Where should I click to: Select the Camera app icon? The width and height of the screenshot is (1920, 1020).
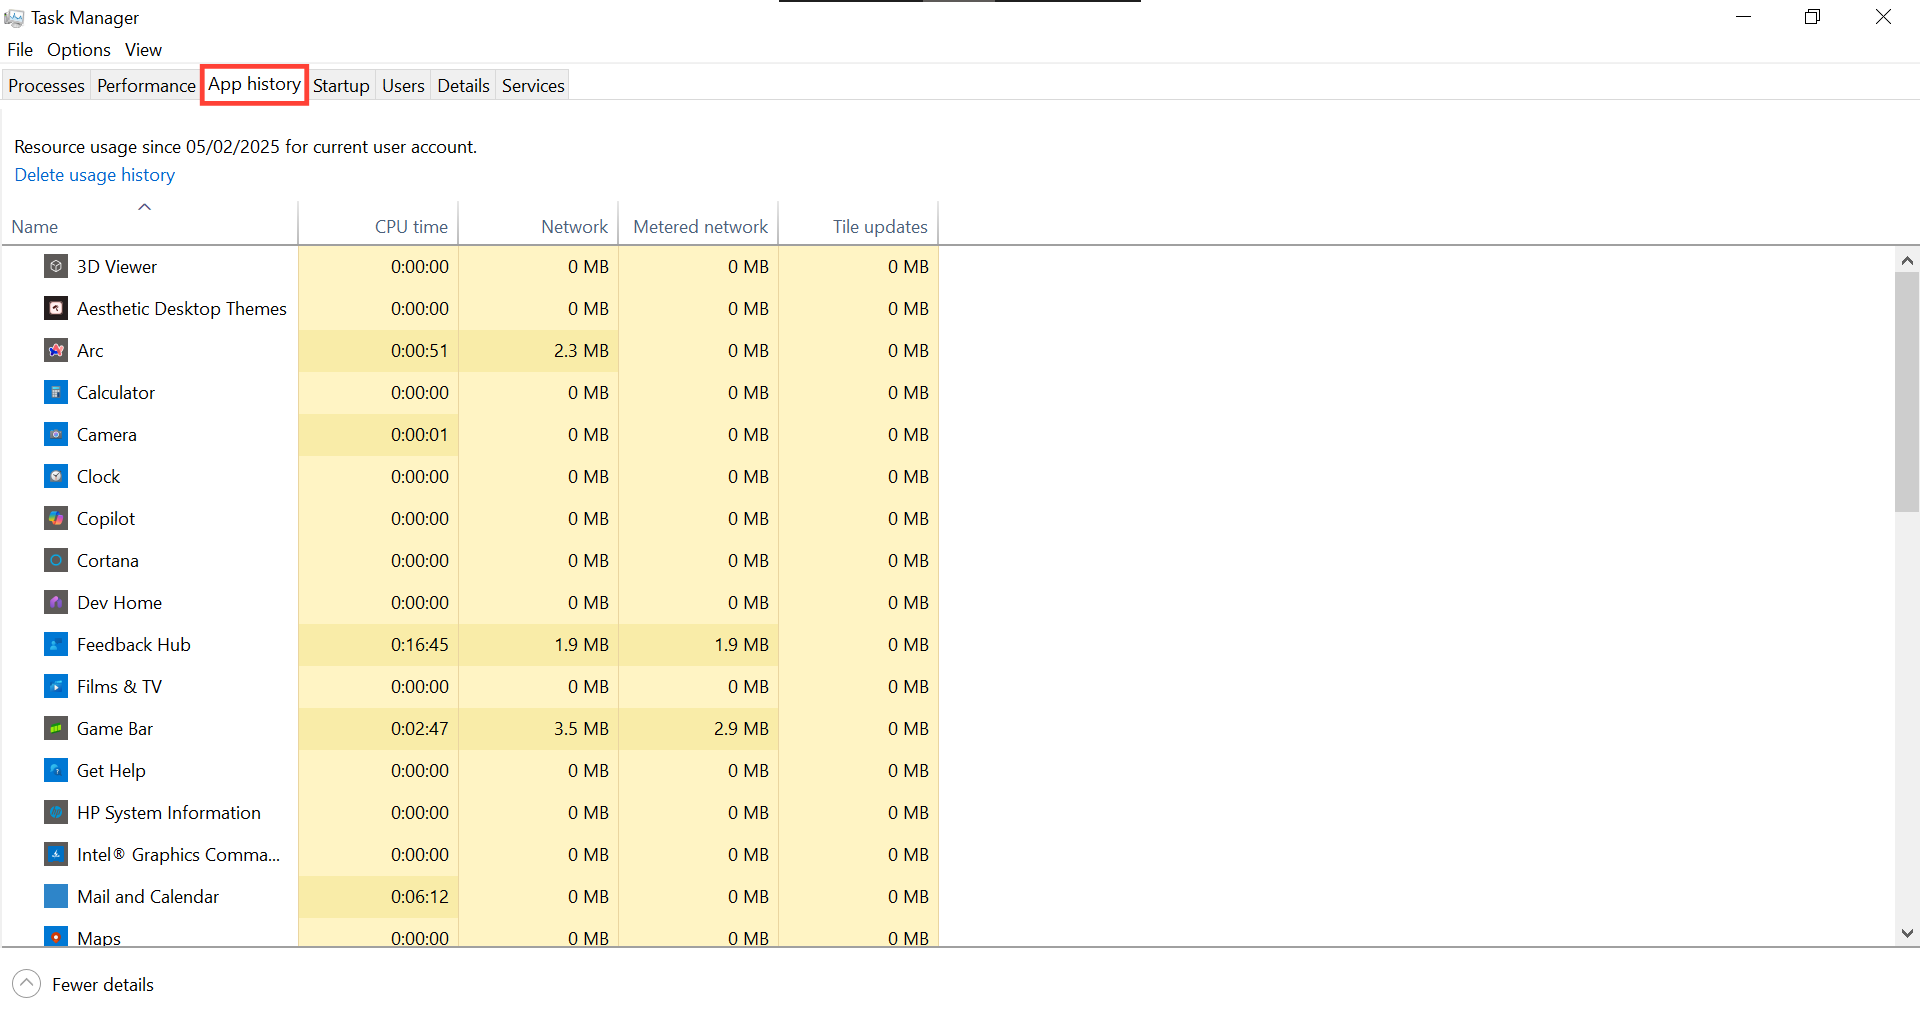click(x=56, y=434)
